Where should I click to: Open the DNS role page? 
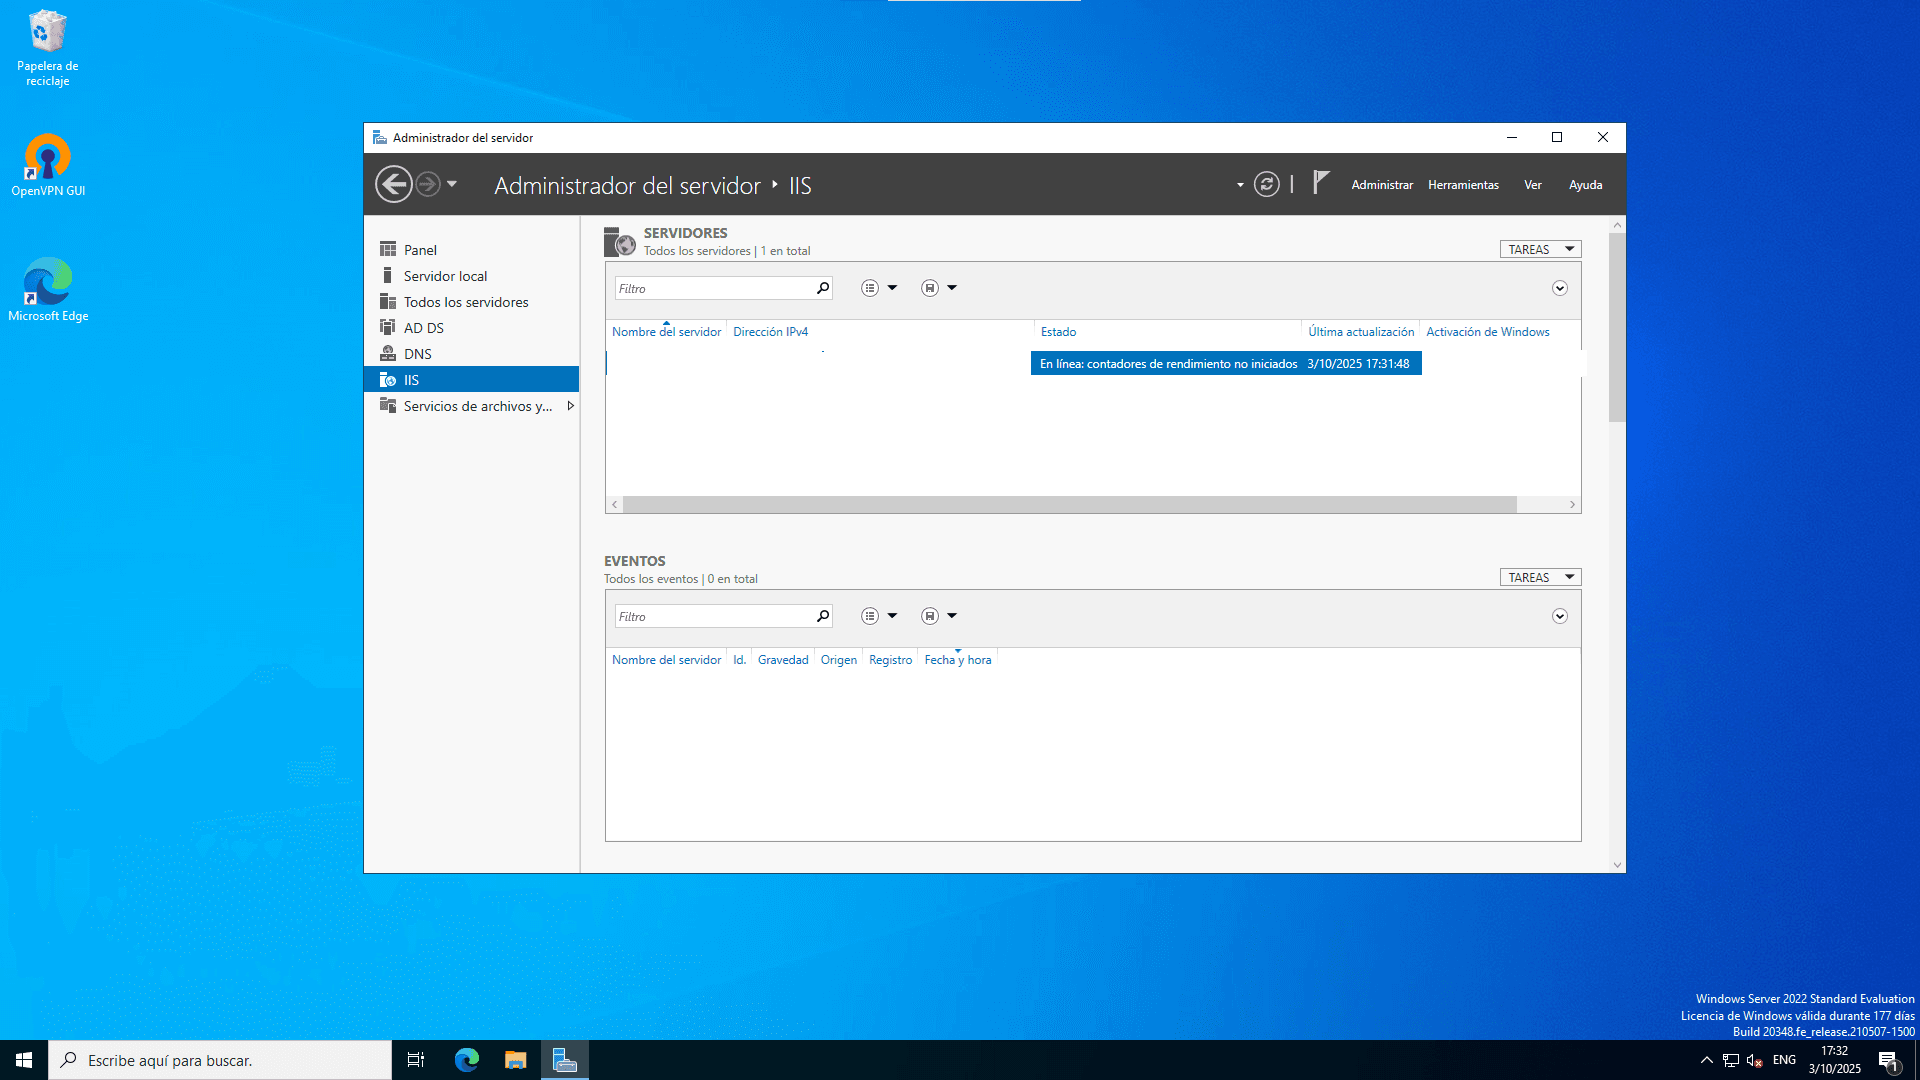(417, 353)
